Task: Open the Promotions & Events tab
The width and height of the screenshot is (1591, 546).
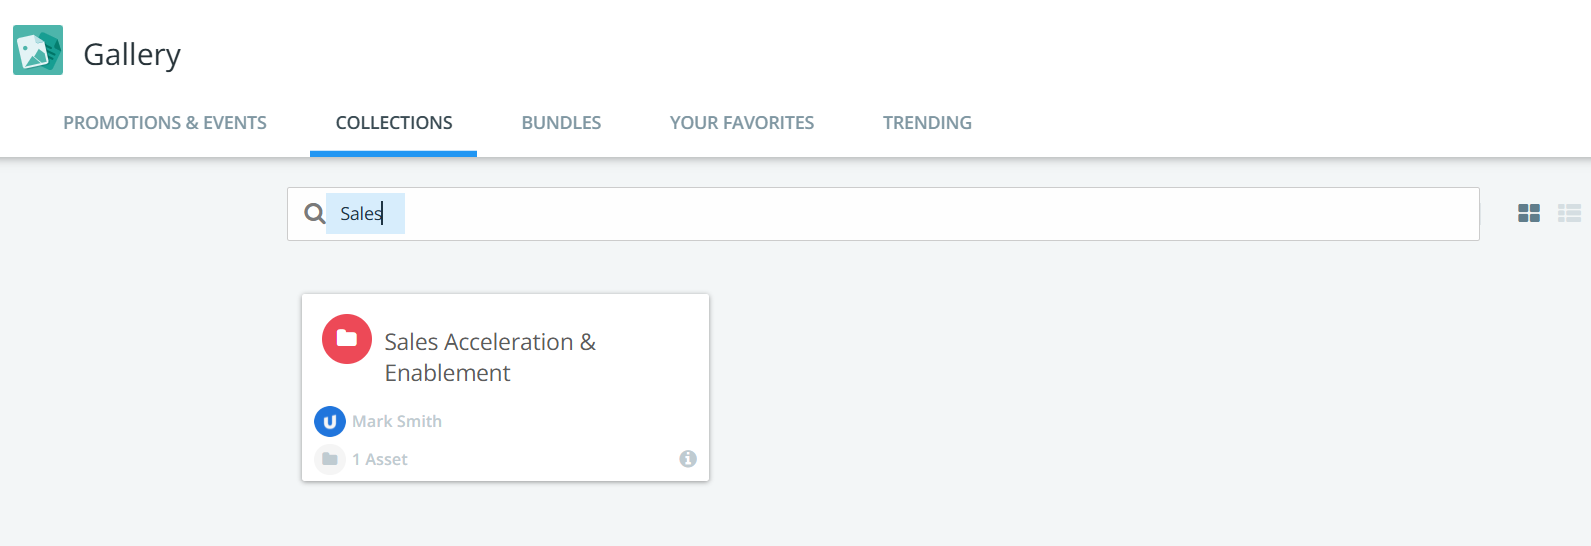Action: tap(165, 123)
